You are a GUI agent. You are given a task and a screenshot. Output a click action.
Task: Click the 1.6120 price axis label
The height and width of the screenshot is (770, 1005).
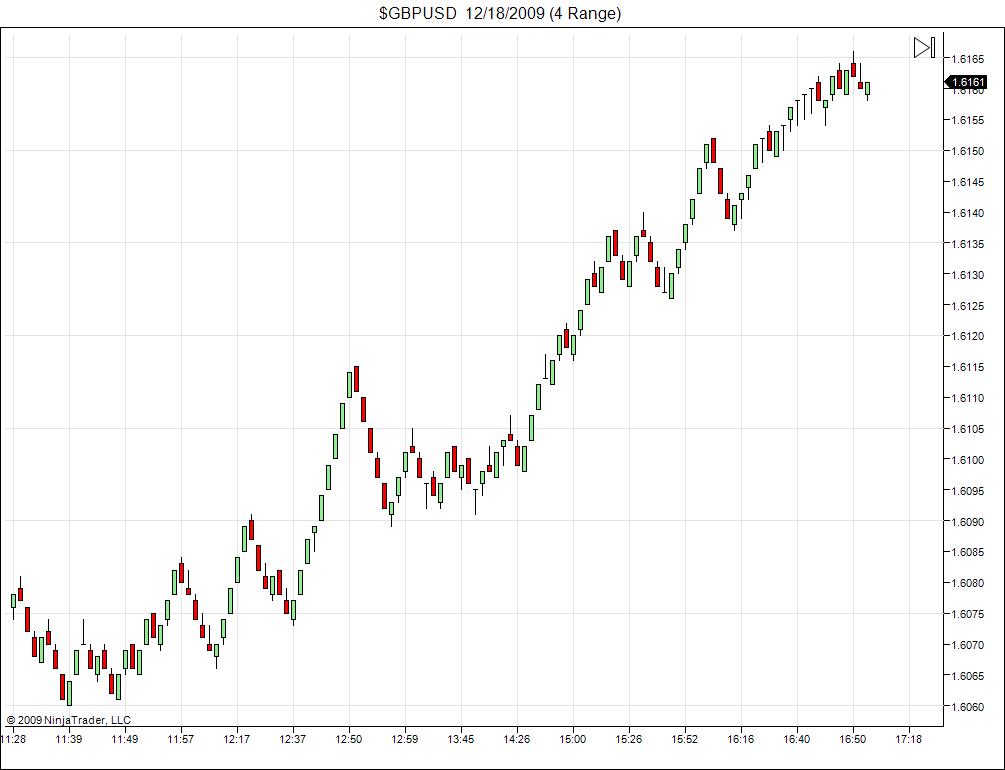967,336
